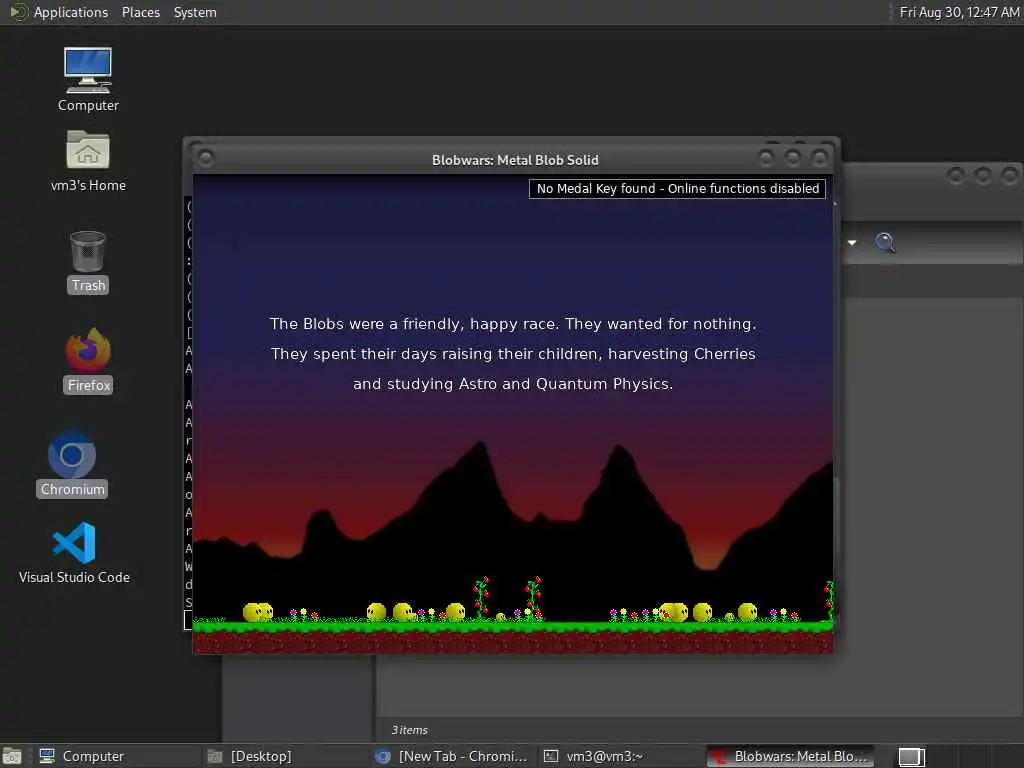
Task: Click the No Medal Key found notice
Action: [677, 189]
